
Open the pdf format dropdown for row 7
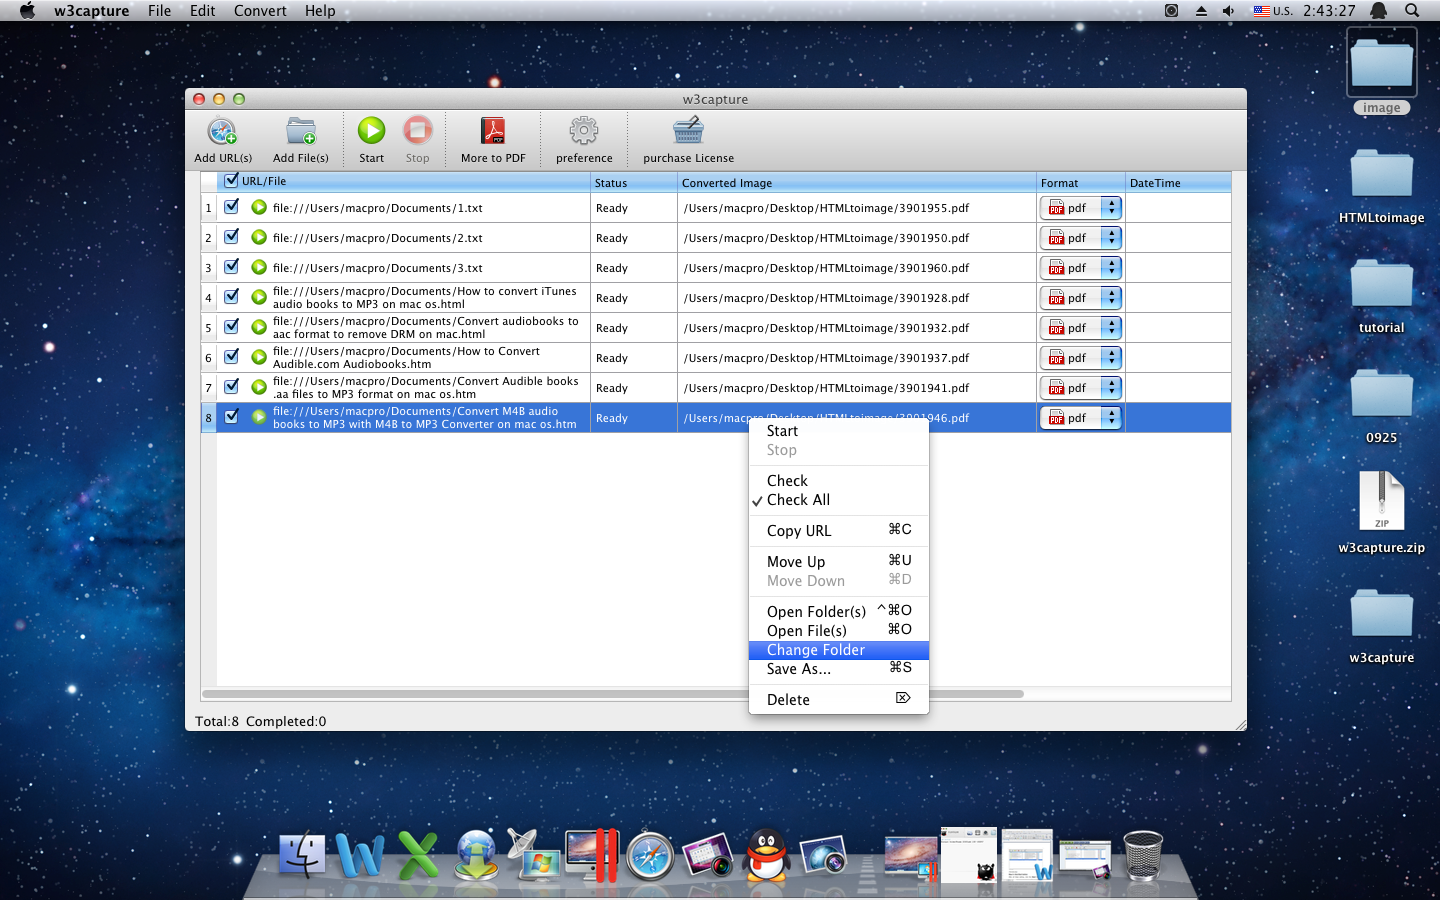[1081, 388]
